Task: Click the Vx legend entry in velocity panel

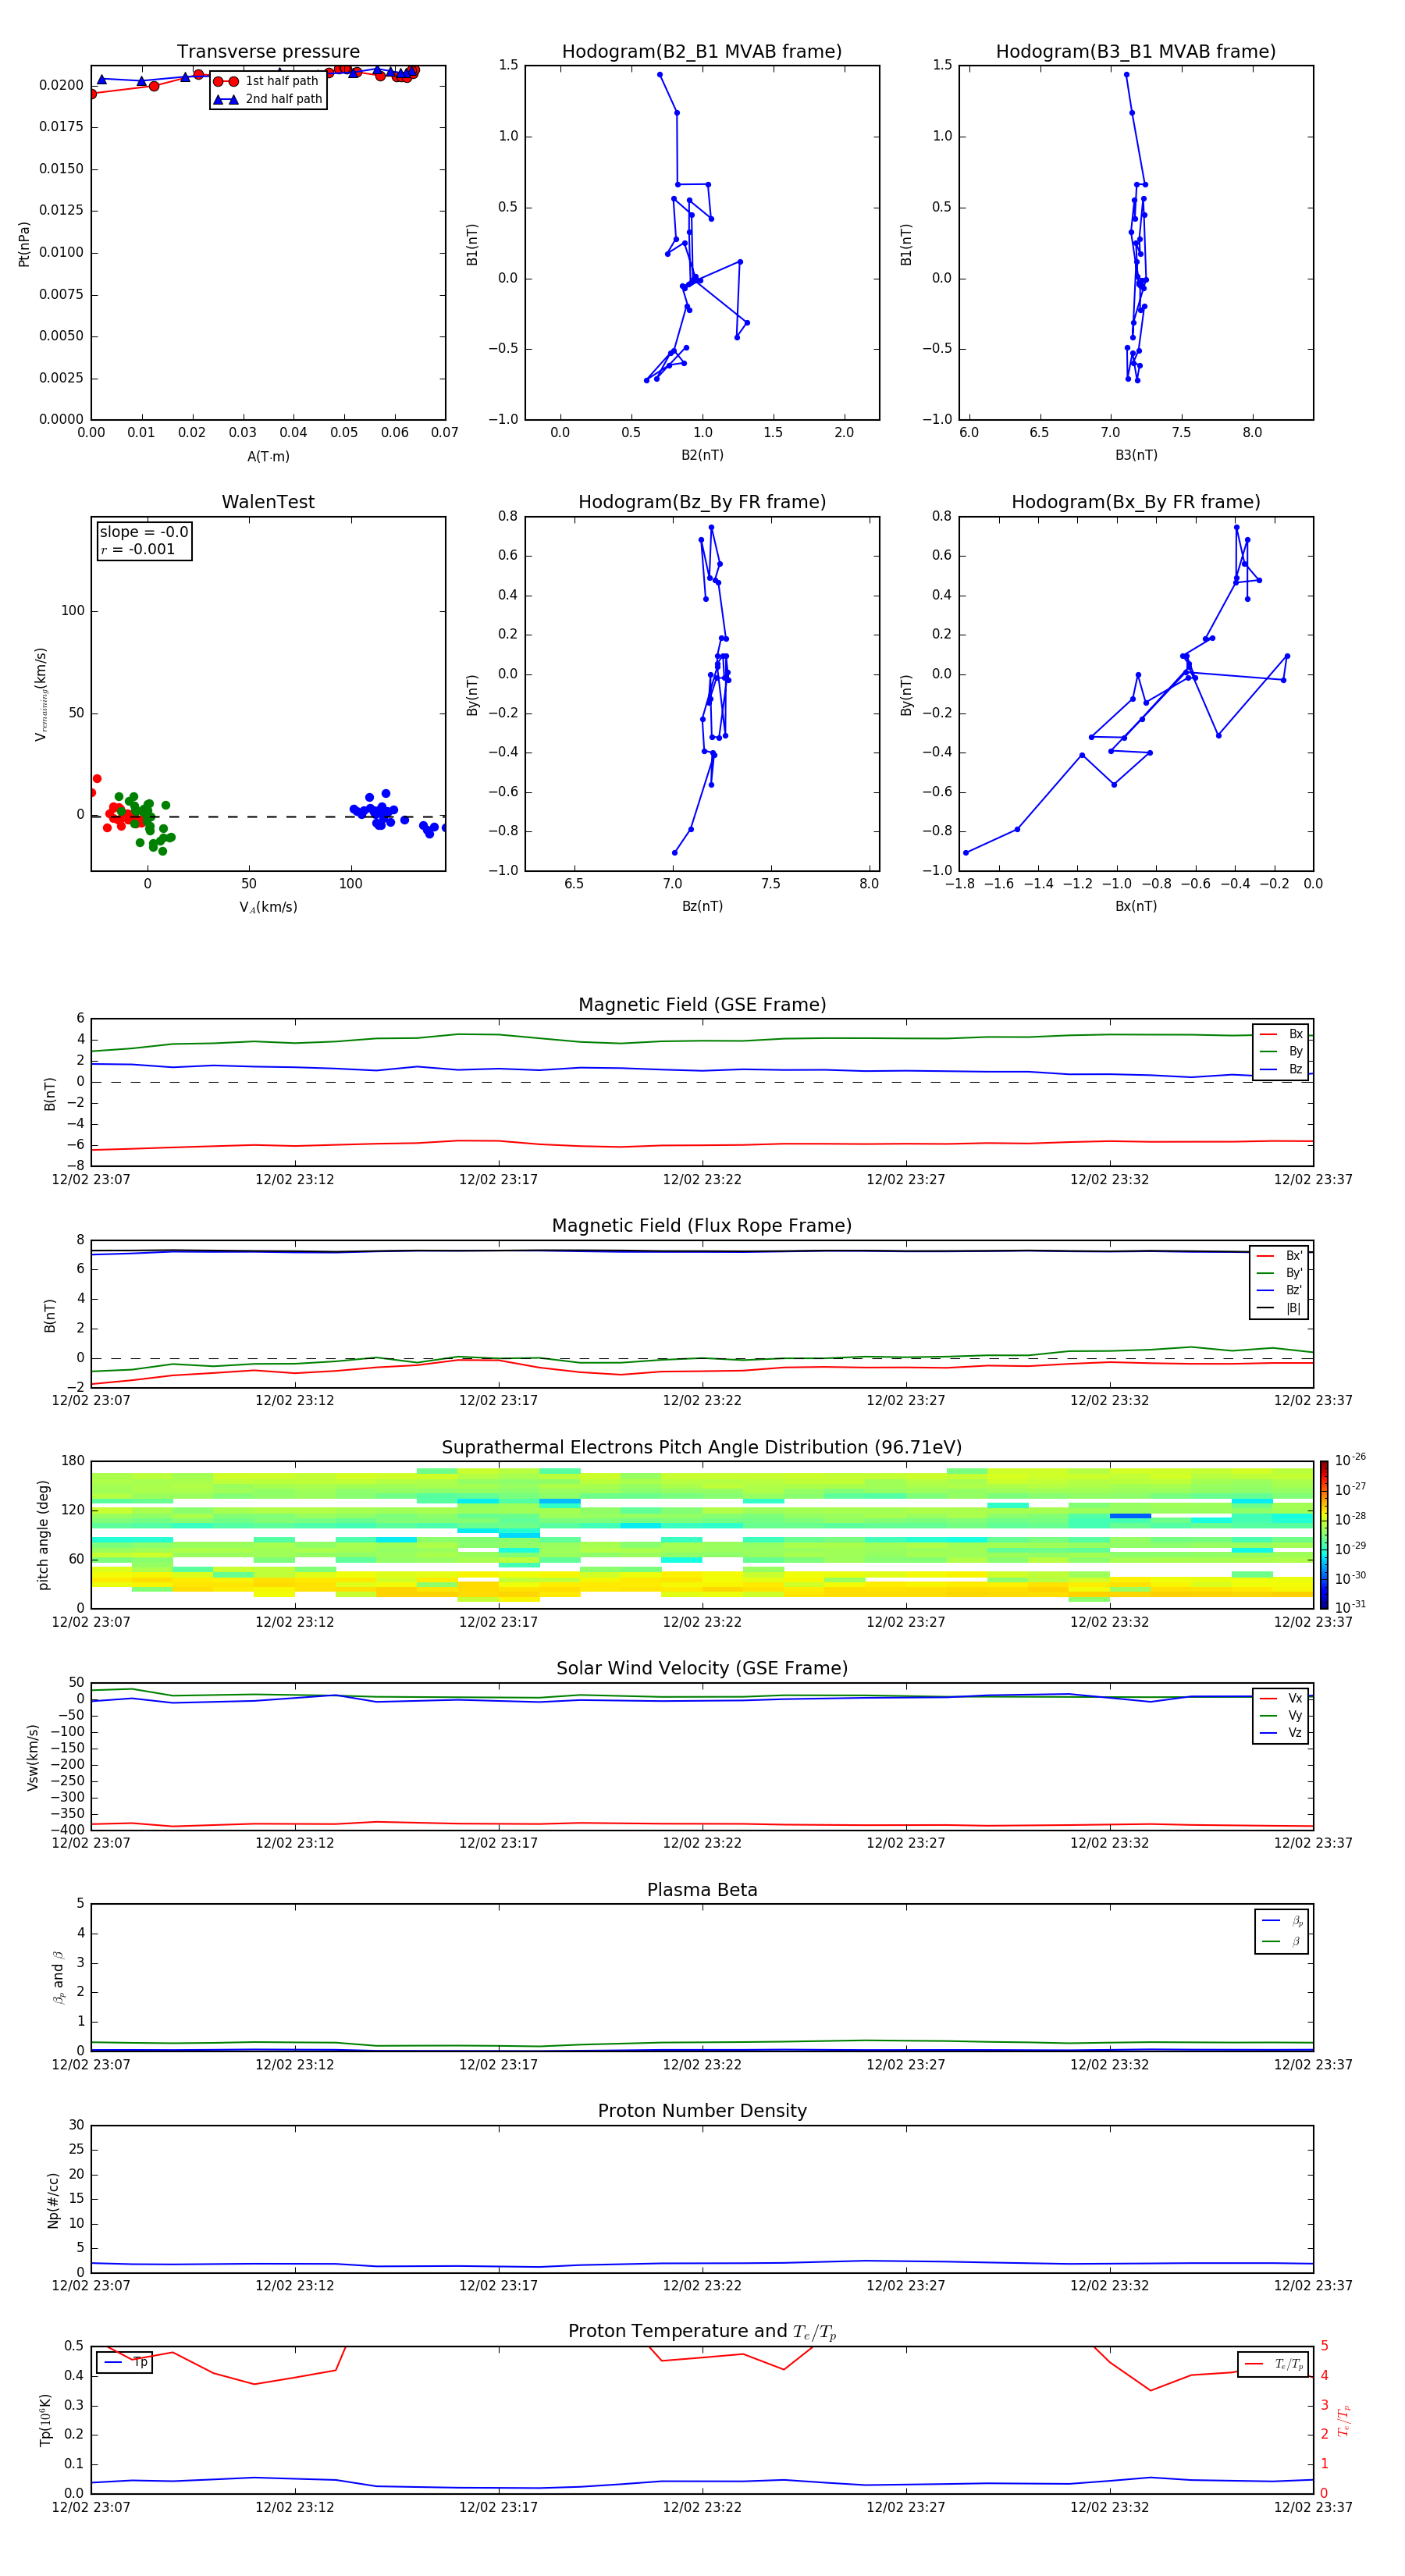Action: [x=1281, y=1698]
